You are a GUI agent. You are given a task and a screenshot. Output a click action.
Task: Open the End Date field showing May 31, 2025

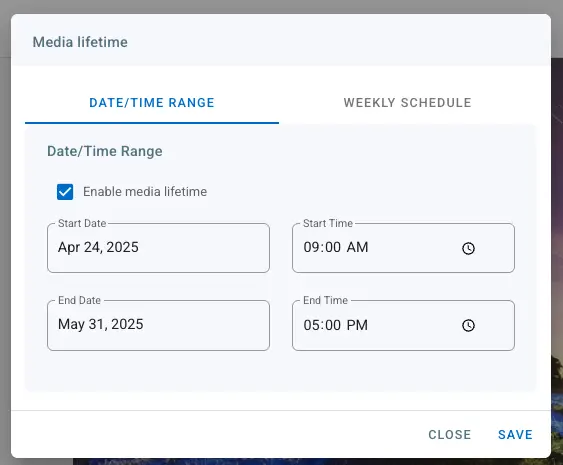(x=158, y=325)
